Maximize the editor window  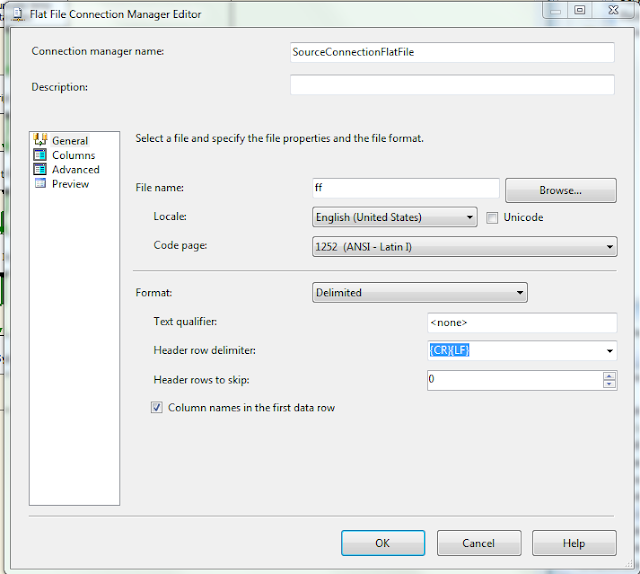pyautogui.click(x=580, y=10)
